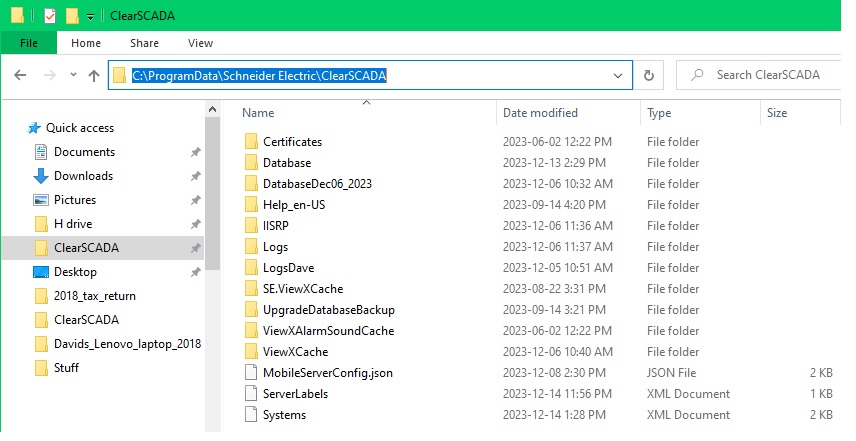856x441 pixels.
Task: Click the DatabaseDec06_2023 folder icon
Action: (x=251, y=184)
